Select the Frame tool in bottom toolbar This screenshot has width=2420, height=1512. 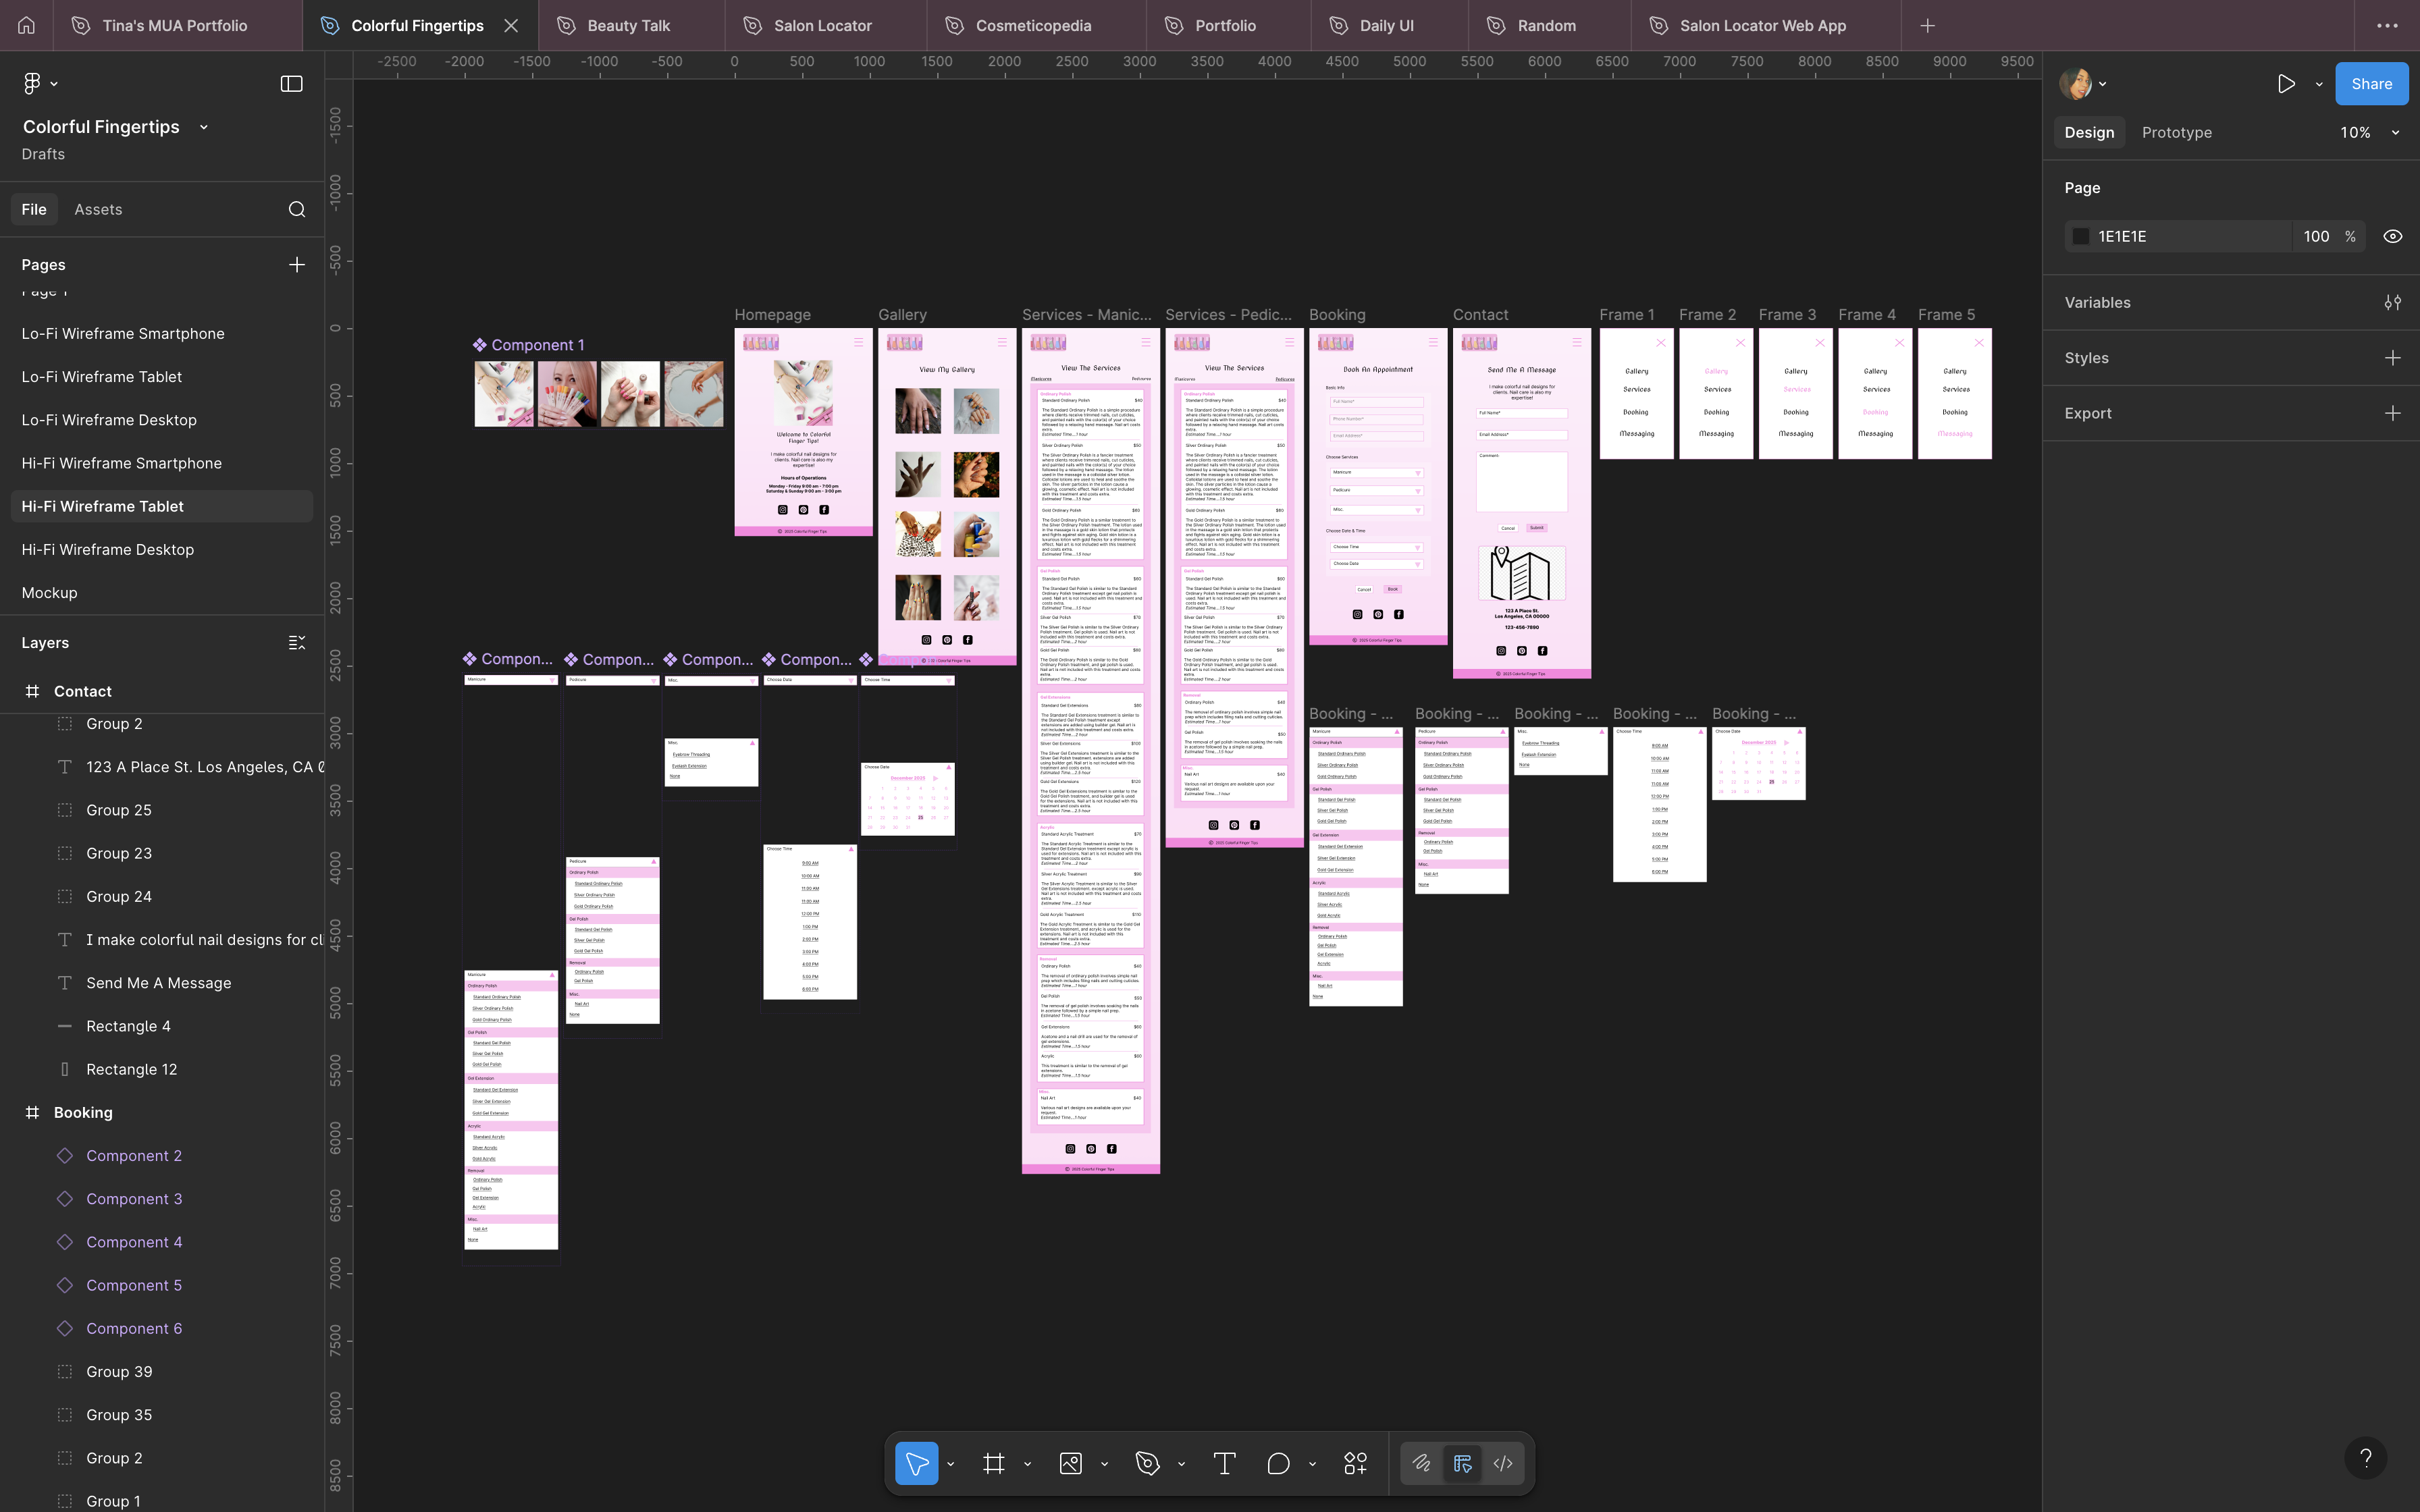tap(993, 1464)
